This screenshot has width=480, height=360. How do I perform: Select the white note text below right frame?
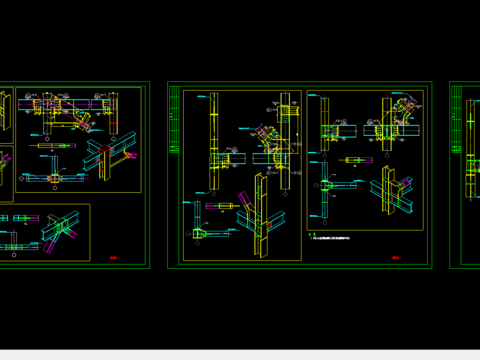[329, 238]
